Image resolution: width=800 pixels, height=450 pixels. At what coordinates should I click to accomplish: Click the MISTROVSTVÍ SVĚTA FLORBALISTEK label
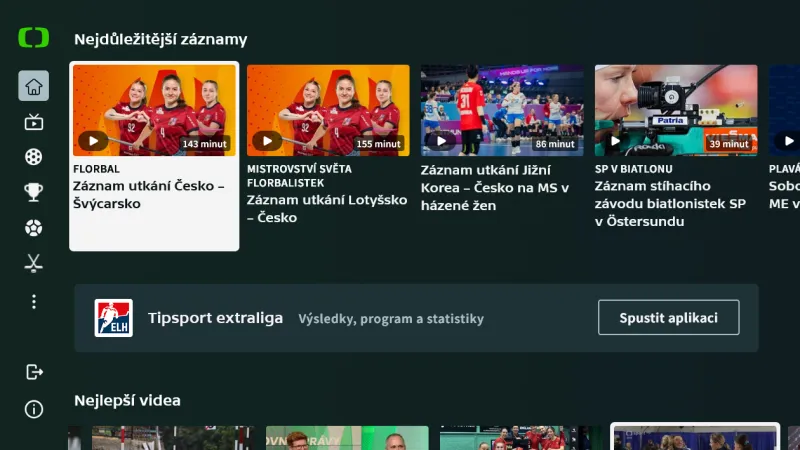(299, 176)
